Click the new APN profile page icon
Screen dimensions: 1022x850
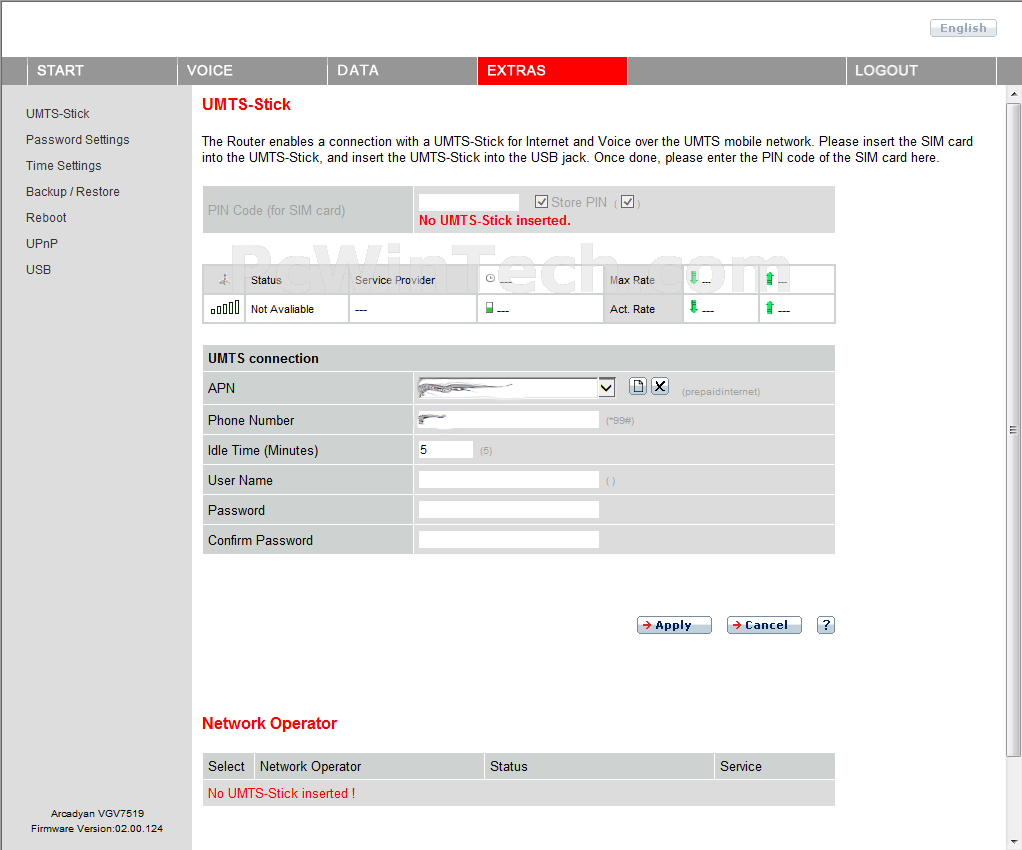[x=637, y=387]
